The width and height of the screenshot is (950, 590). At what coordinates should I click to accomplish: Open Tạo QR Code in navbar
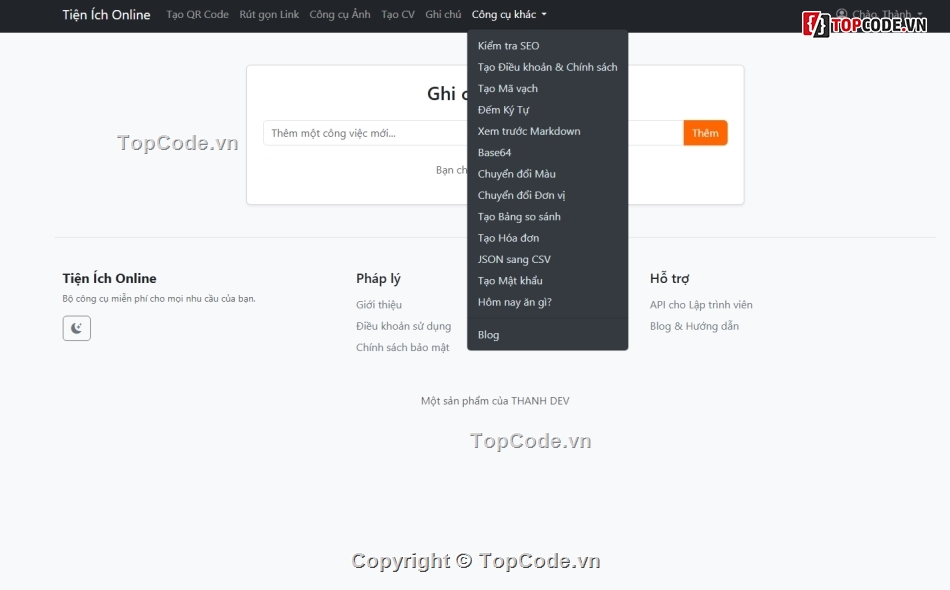tap(197, 15)
